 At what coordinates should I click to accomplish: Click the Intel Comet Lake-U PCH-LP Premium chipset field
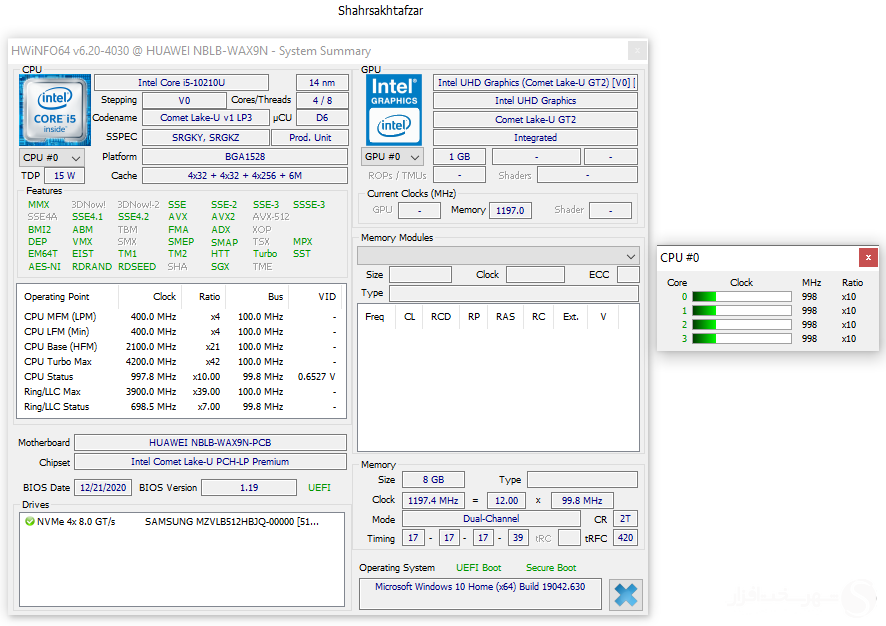click(210, 462)
